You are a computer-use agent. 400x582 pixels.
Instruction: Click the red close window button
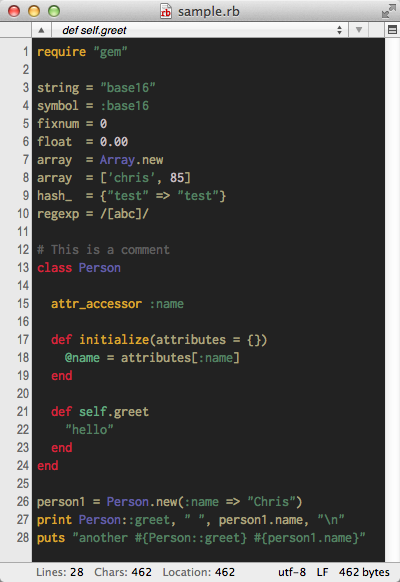pyautogui.click(x=14, y=11)
